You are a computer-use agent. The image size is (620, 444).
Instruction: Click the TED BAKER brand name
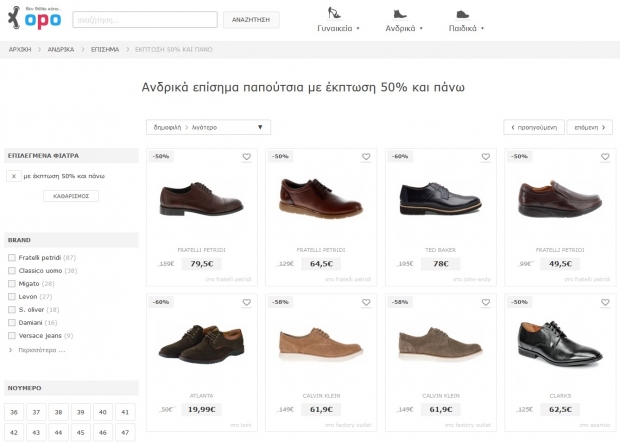coord(440,250)
